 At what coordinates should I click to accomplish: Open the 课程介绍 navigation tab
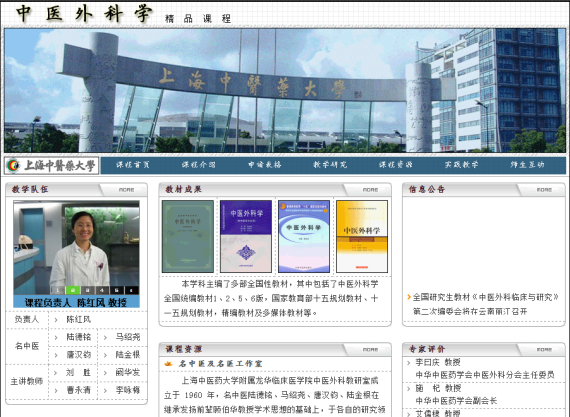point(198,165)
